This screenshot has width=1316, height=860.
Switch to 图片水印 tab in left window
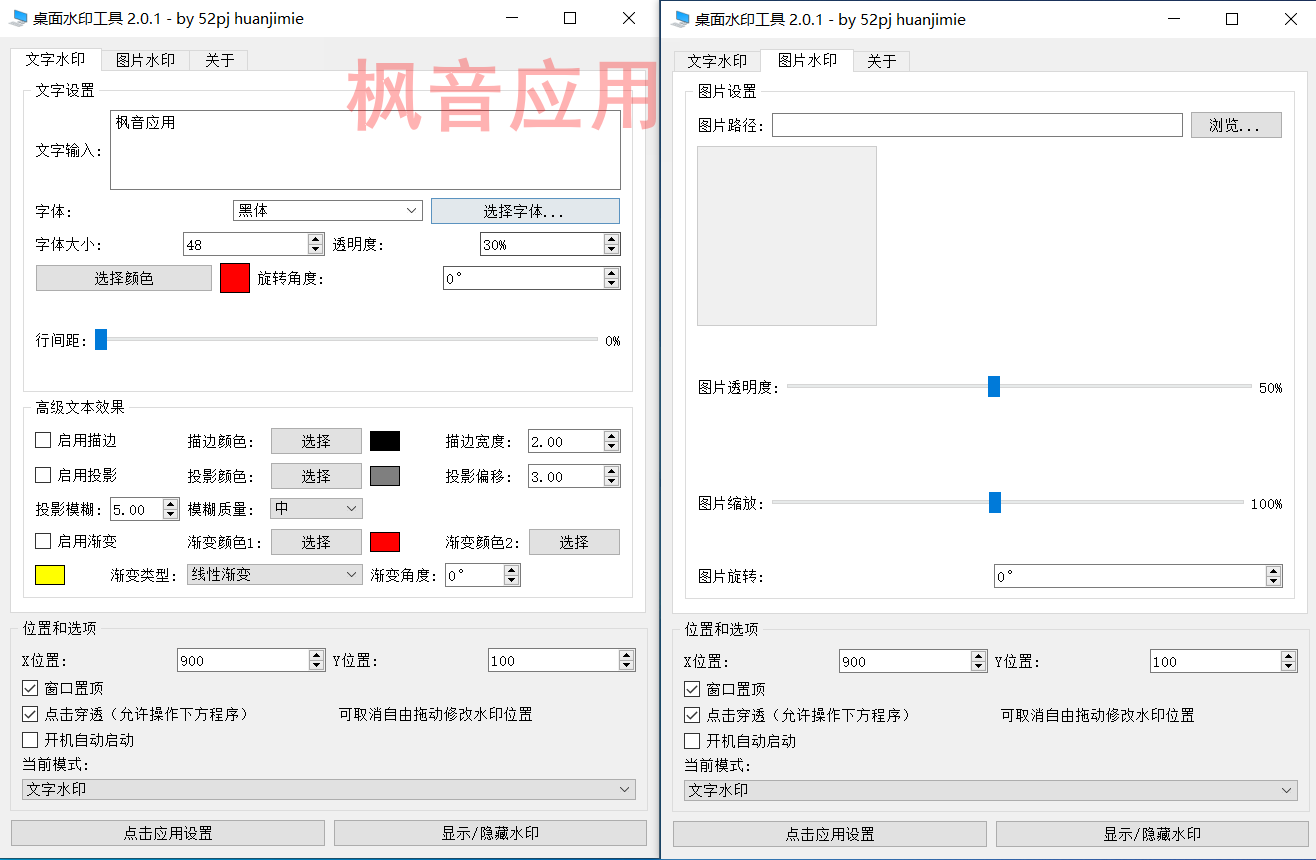(x=145, y=60)
